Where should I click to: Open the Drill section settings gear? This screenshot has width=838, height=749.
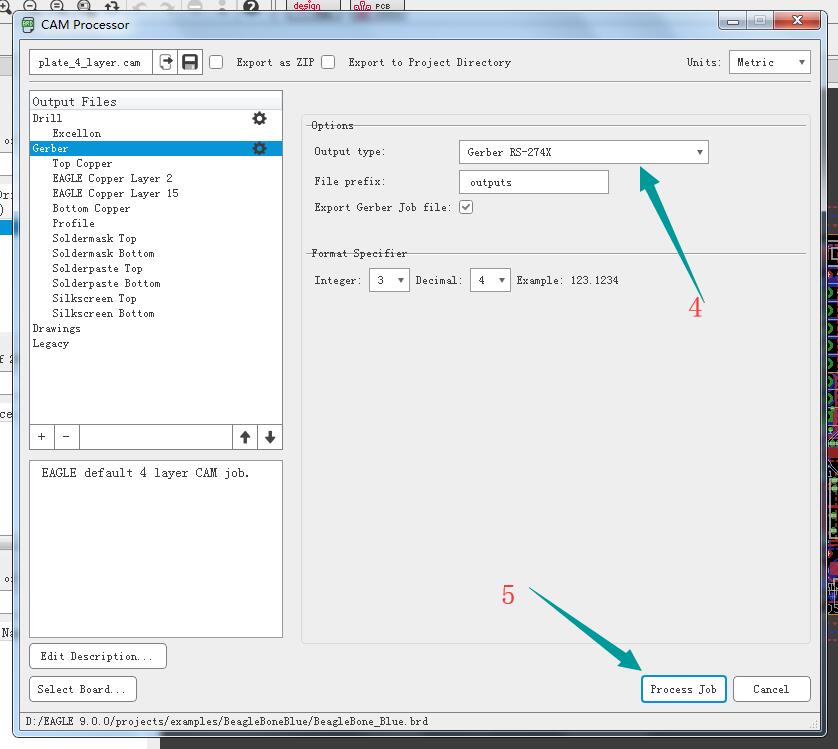click(x=259, y=117)
